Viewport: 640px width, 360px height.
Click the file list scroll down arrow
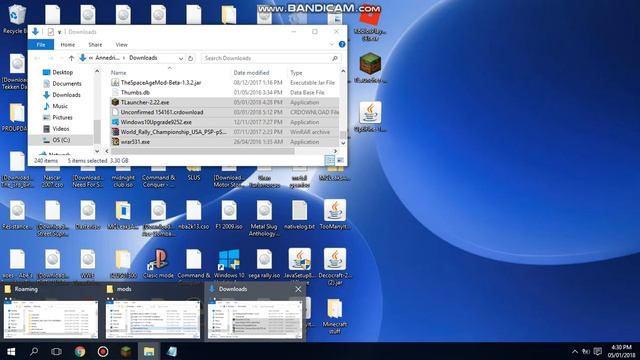tap(343, 143)
